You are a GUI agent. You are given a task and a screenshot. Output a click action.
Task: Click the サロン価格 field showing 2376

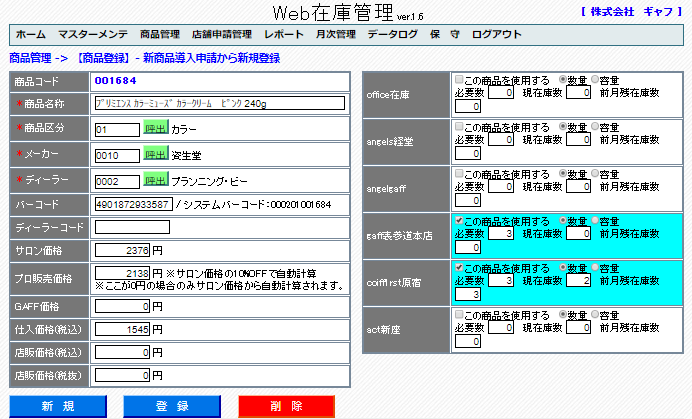pos(122,250)
